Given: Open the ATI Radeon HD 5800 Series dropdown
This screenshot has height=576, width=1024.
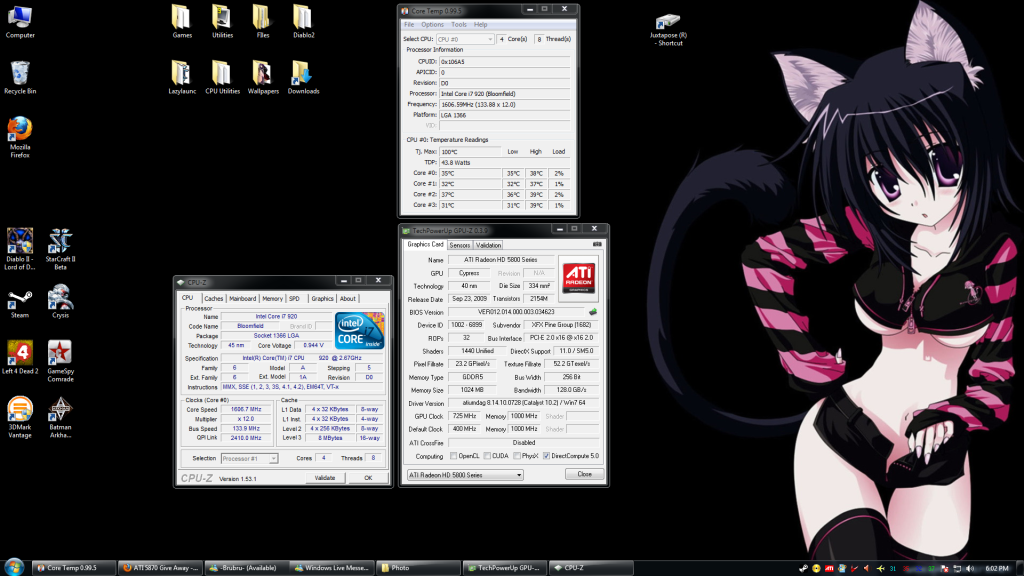Looking at the screenshot, I should (x=465, y=475).
